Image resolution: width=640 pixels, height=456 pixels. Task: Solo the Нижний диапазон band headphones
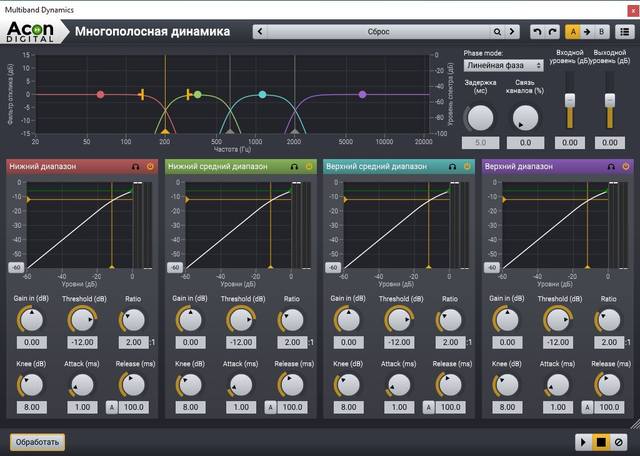click(x=136, y=167)
